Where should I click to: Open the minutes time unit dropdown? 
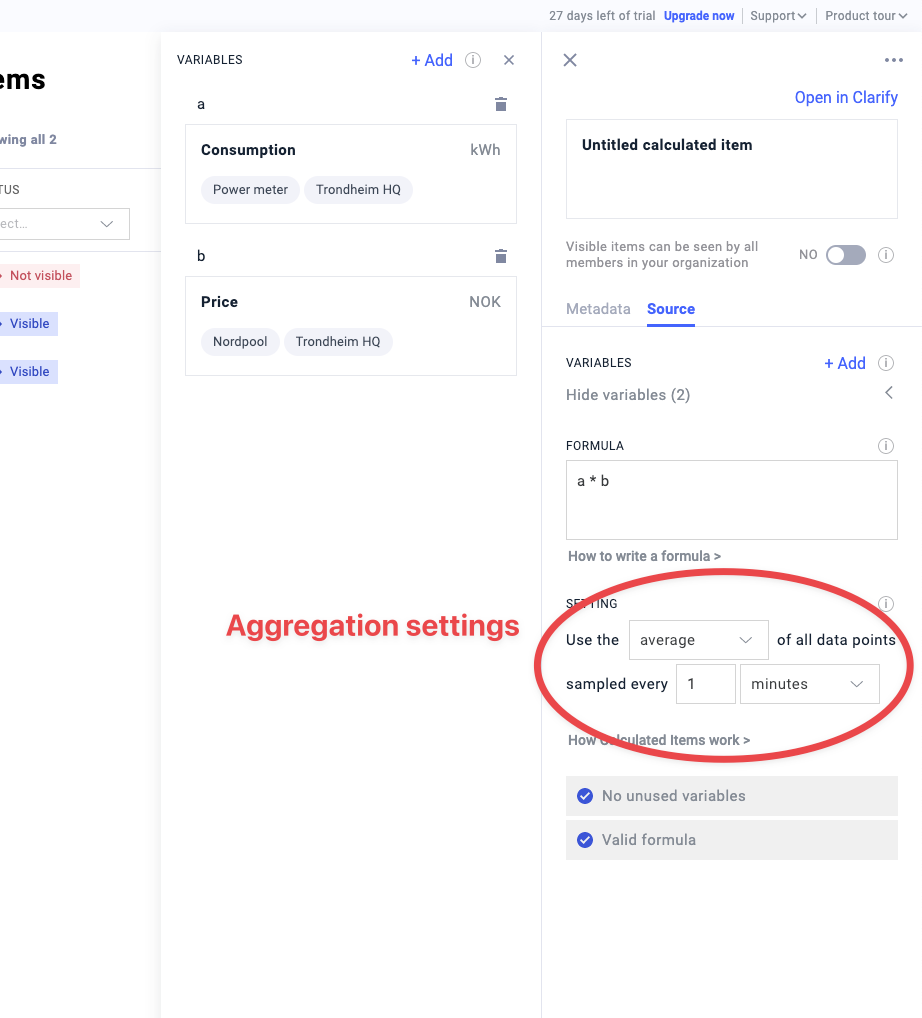(x=809, y=684)
